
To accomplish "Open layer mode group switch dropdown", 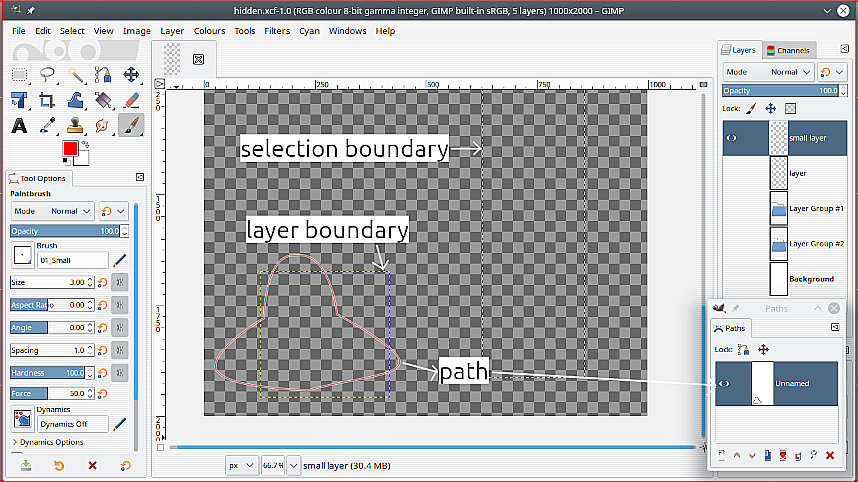I will [x=832, y=72].
